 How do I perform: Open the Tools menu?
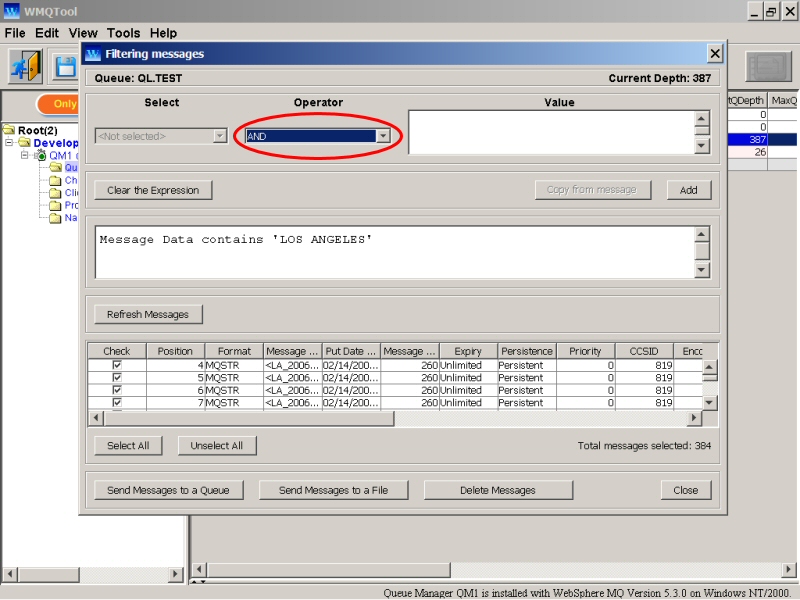coord(123,33)
